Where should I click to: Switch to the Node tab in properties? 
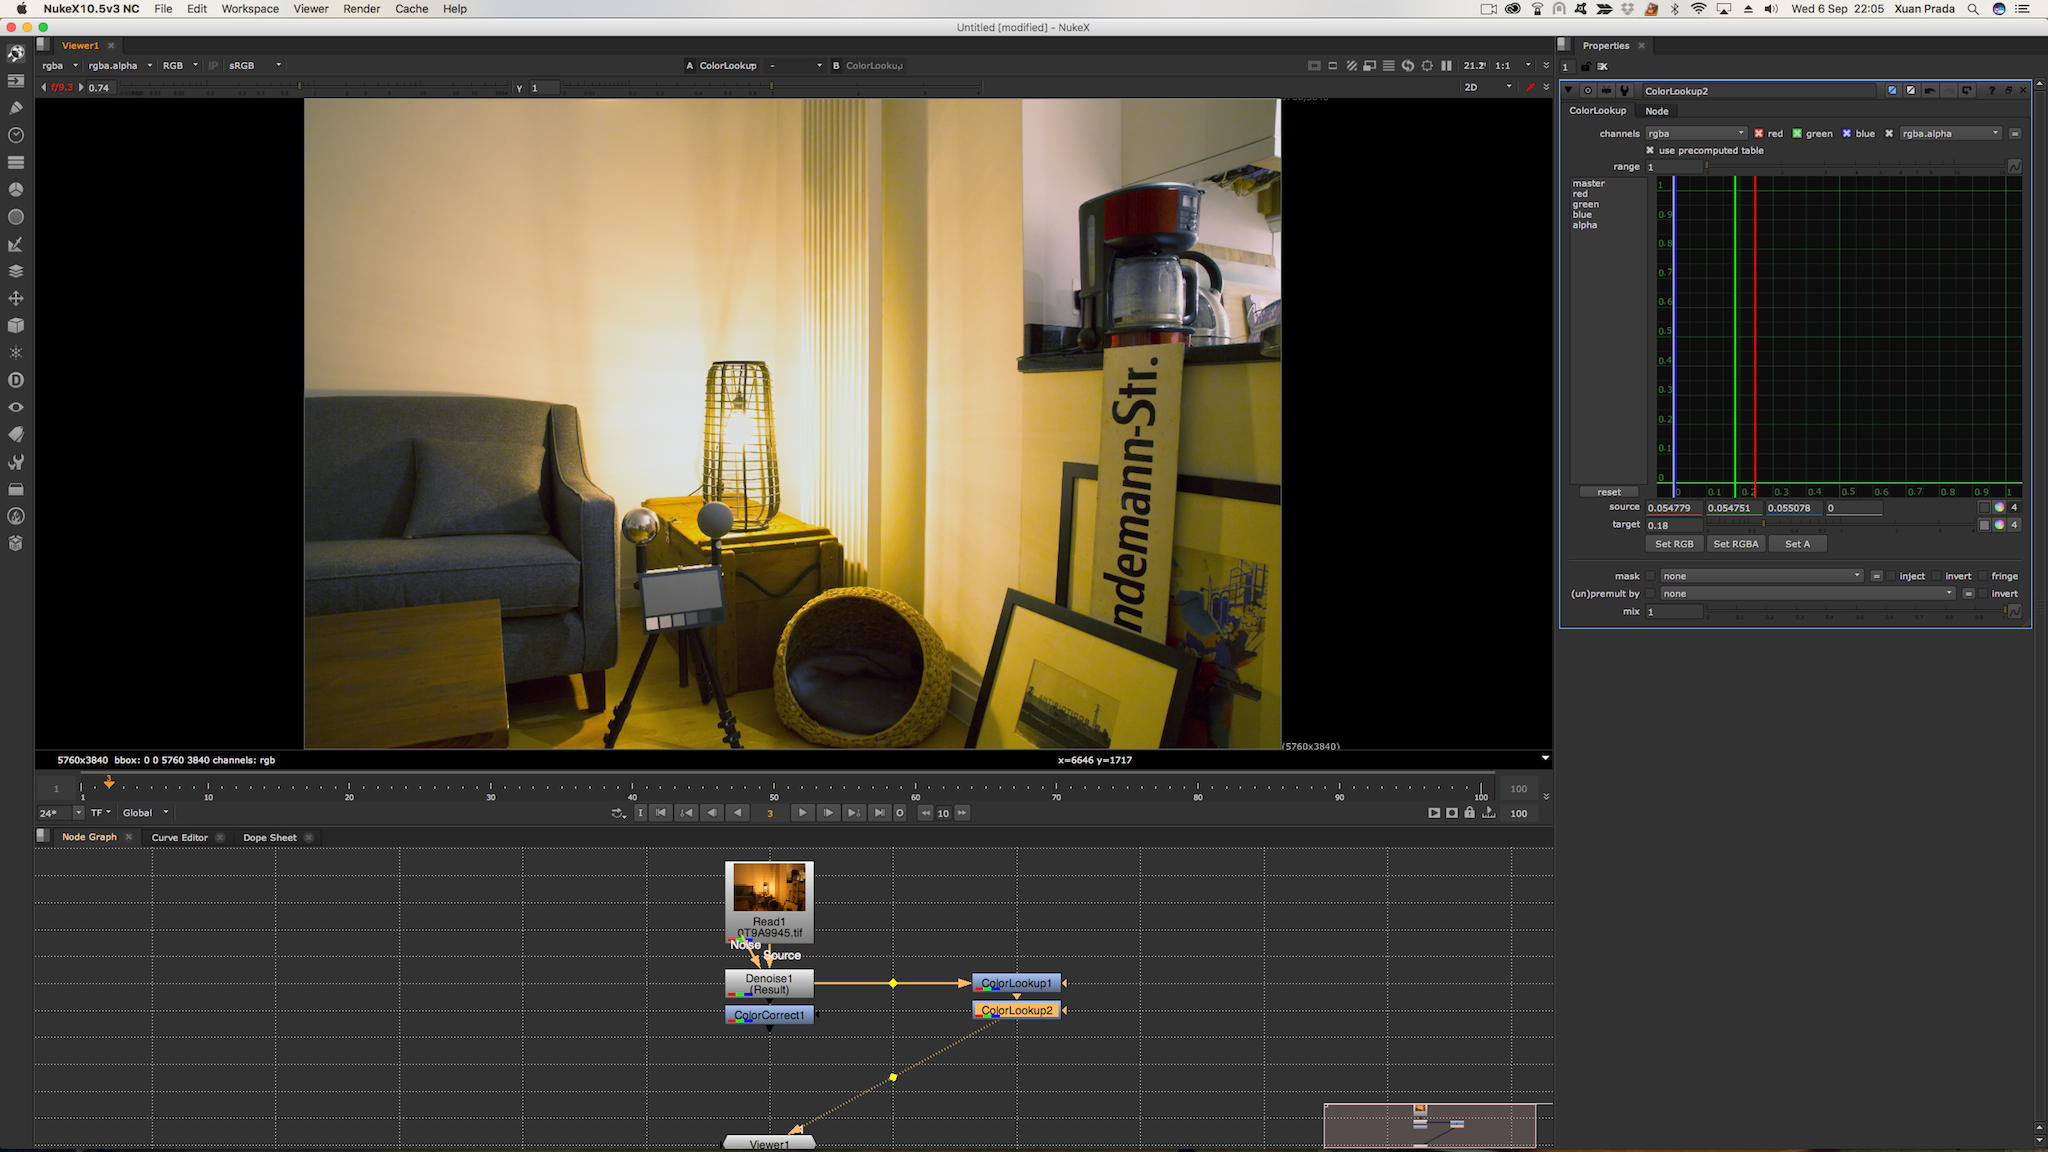click(x=1657, y=111)
